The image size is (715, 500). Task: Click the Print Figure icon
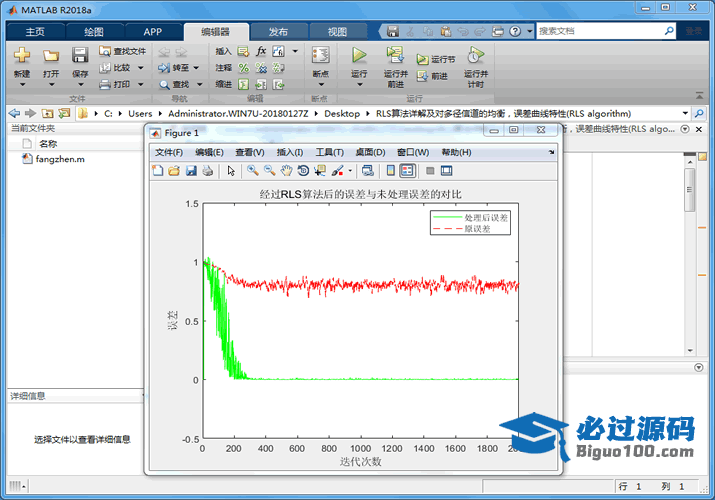[208, 171]
